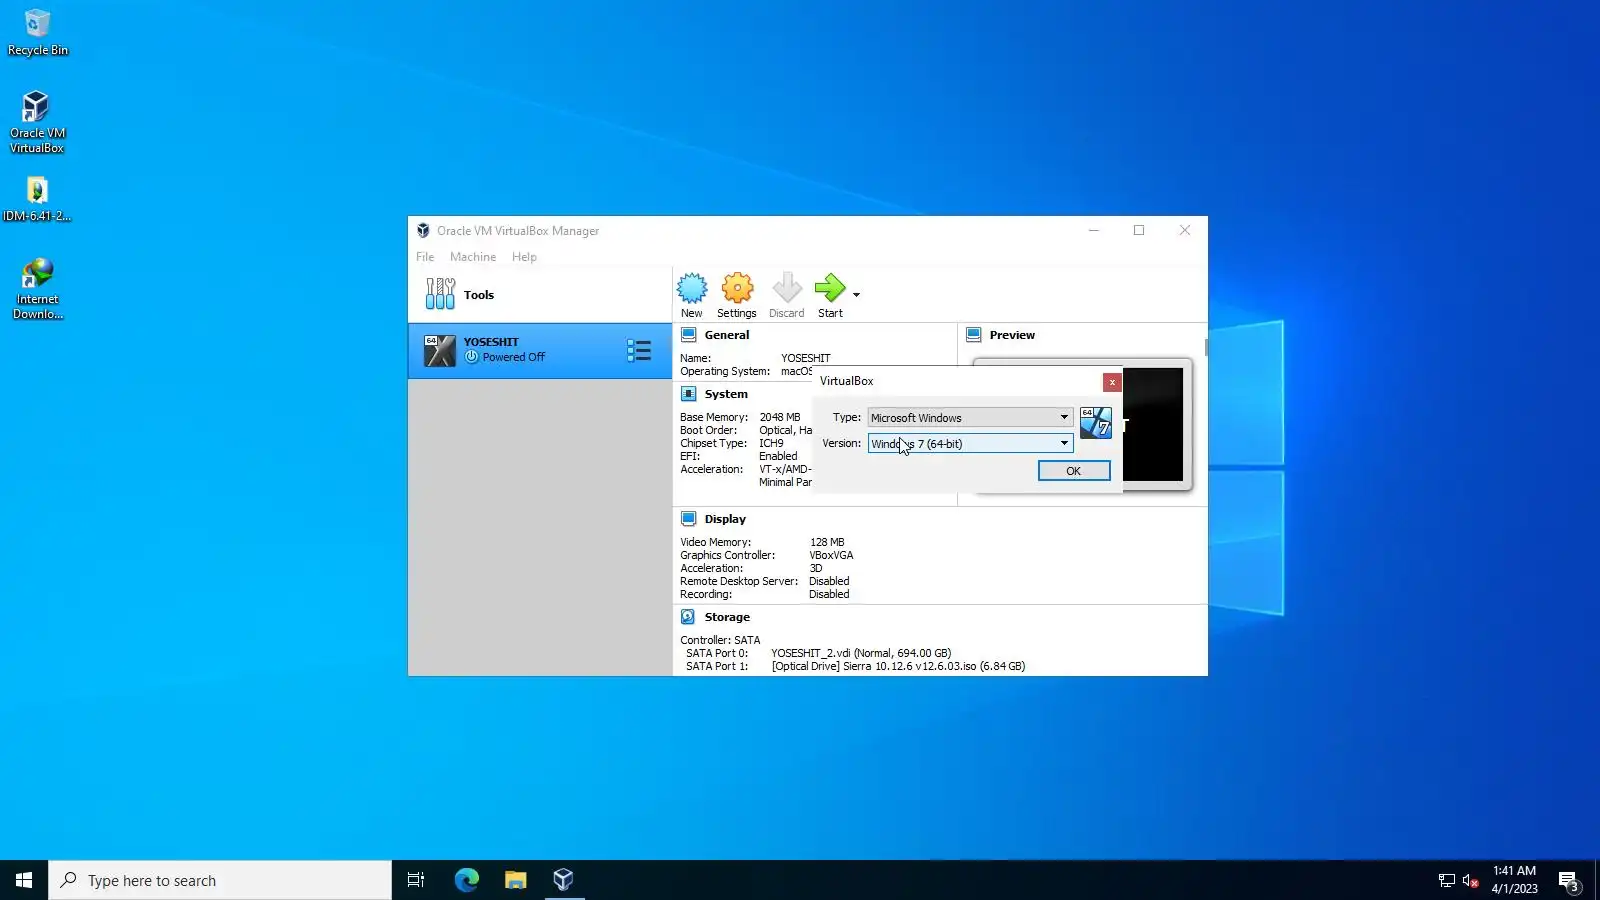Click the Windows 7 OS type icon
The height and width of the screenshot is (900, 1600).
tap(1096, 423)
